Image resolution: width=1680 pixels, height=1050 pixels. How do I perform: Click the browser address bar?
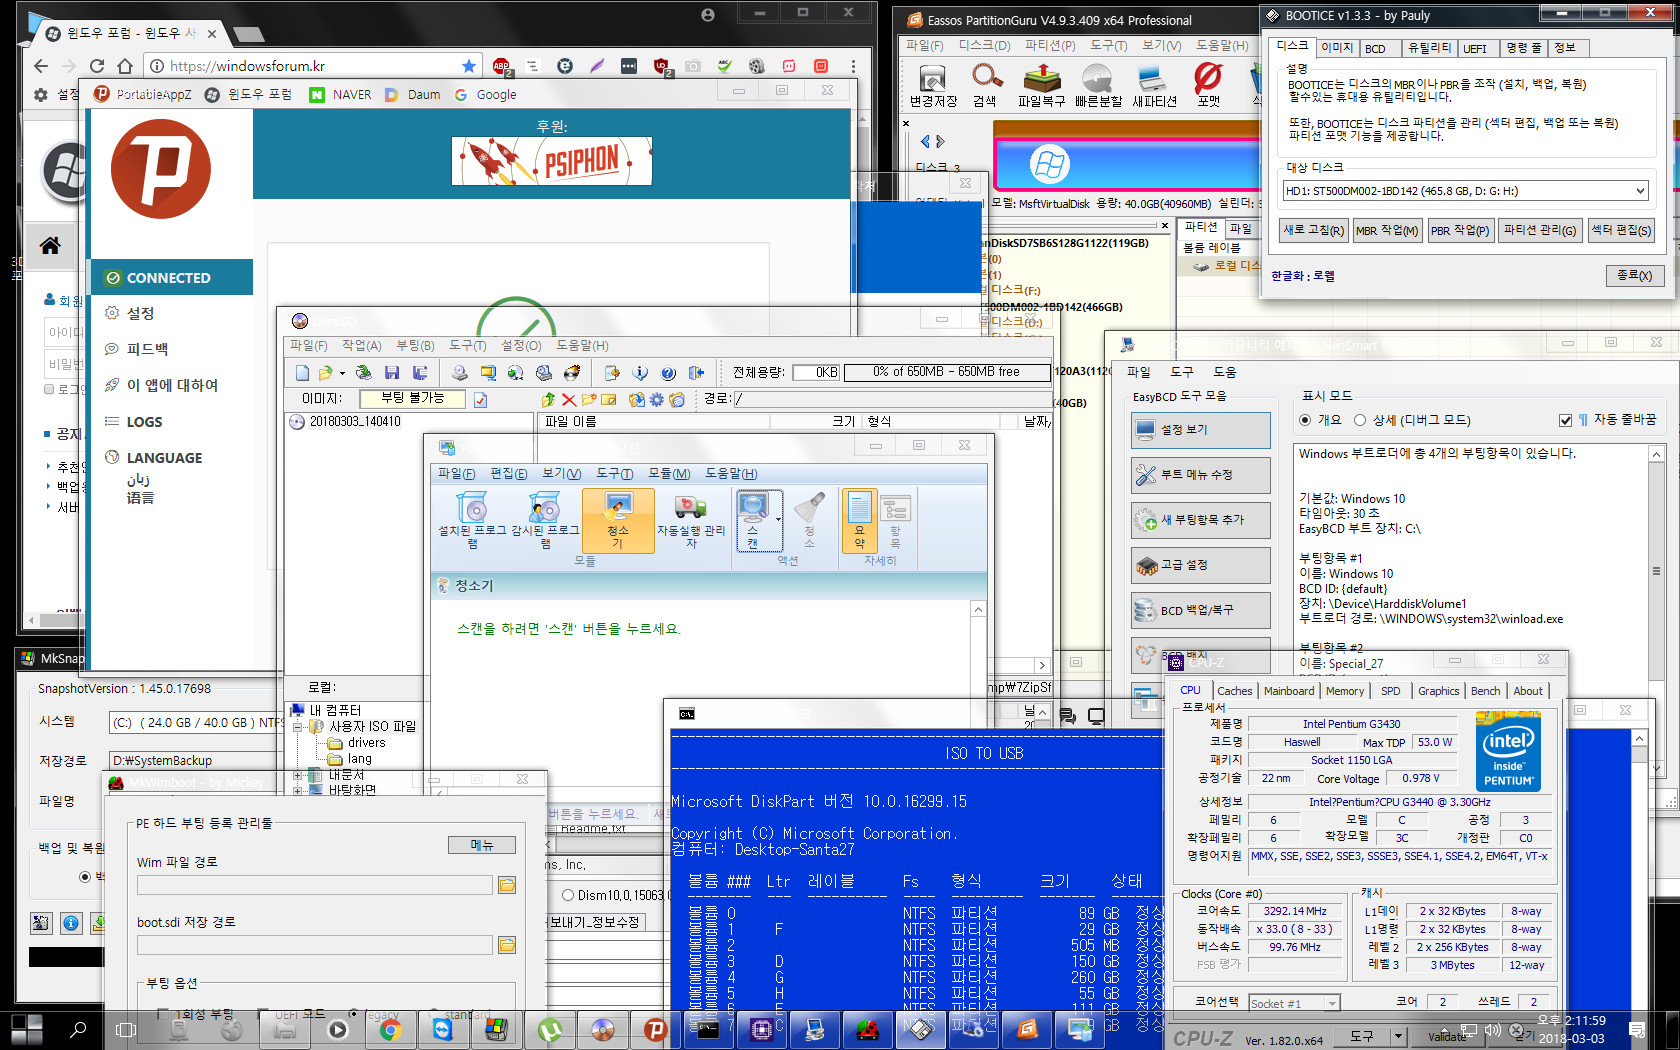tap(312, 66)
